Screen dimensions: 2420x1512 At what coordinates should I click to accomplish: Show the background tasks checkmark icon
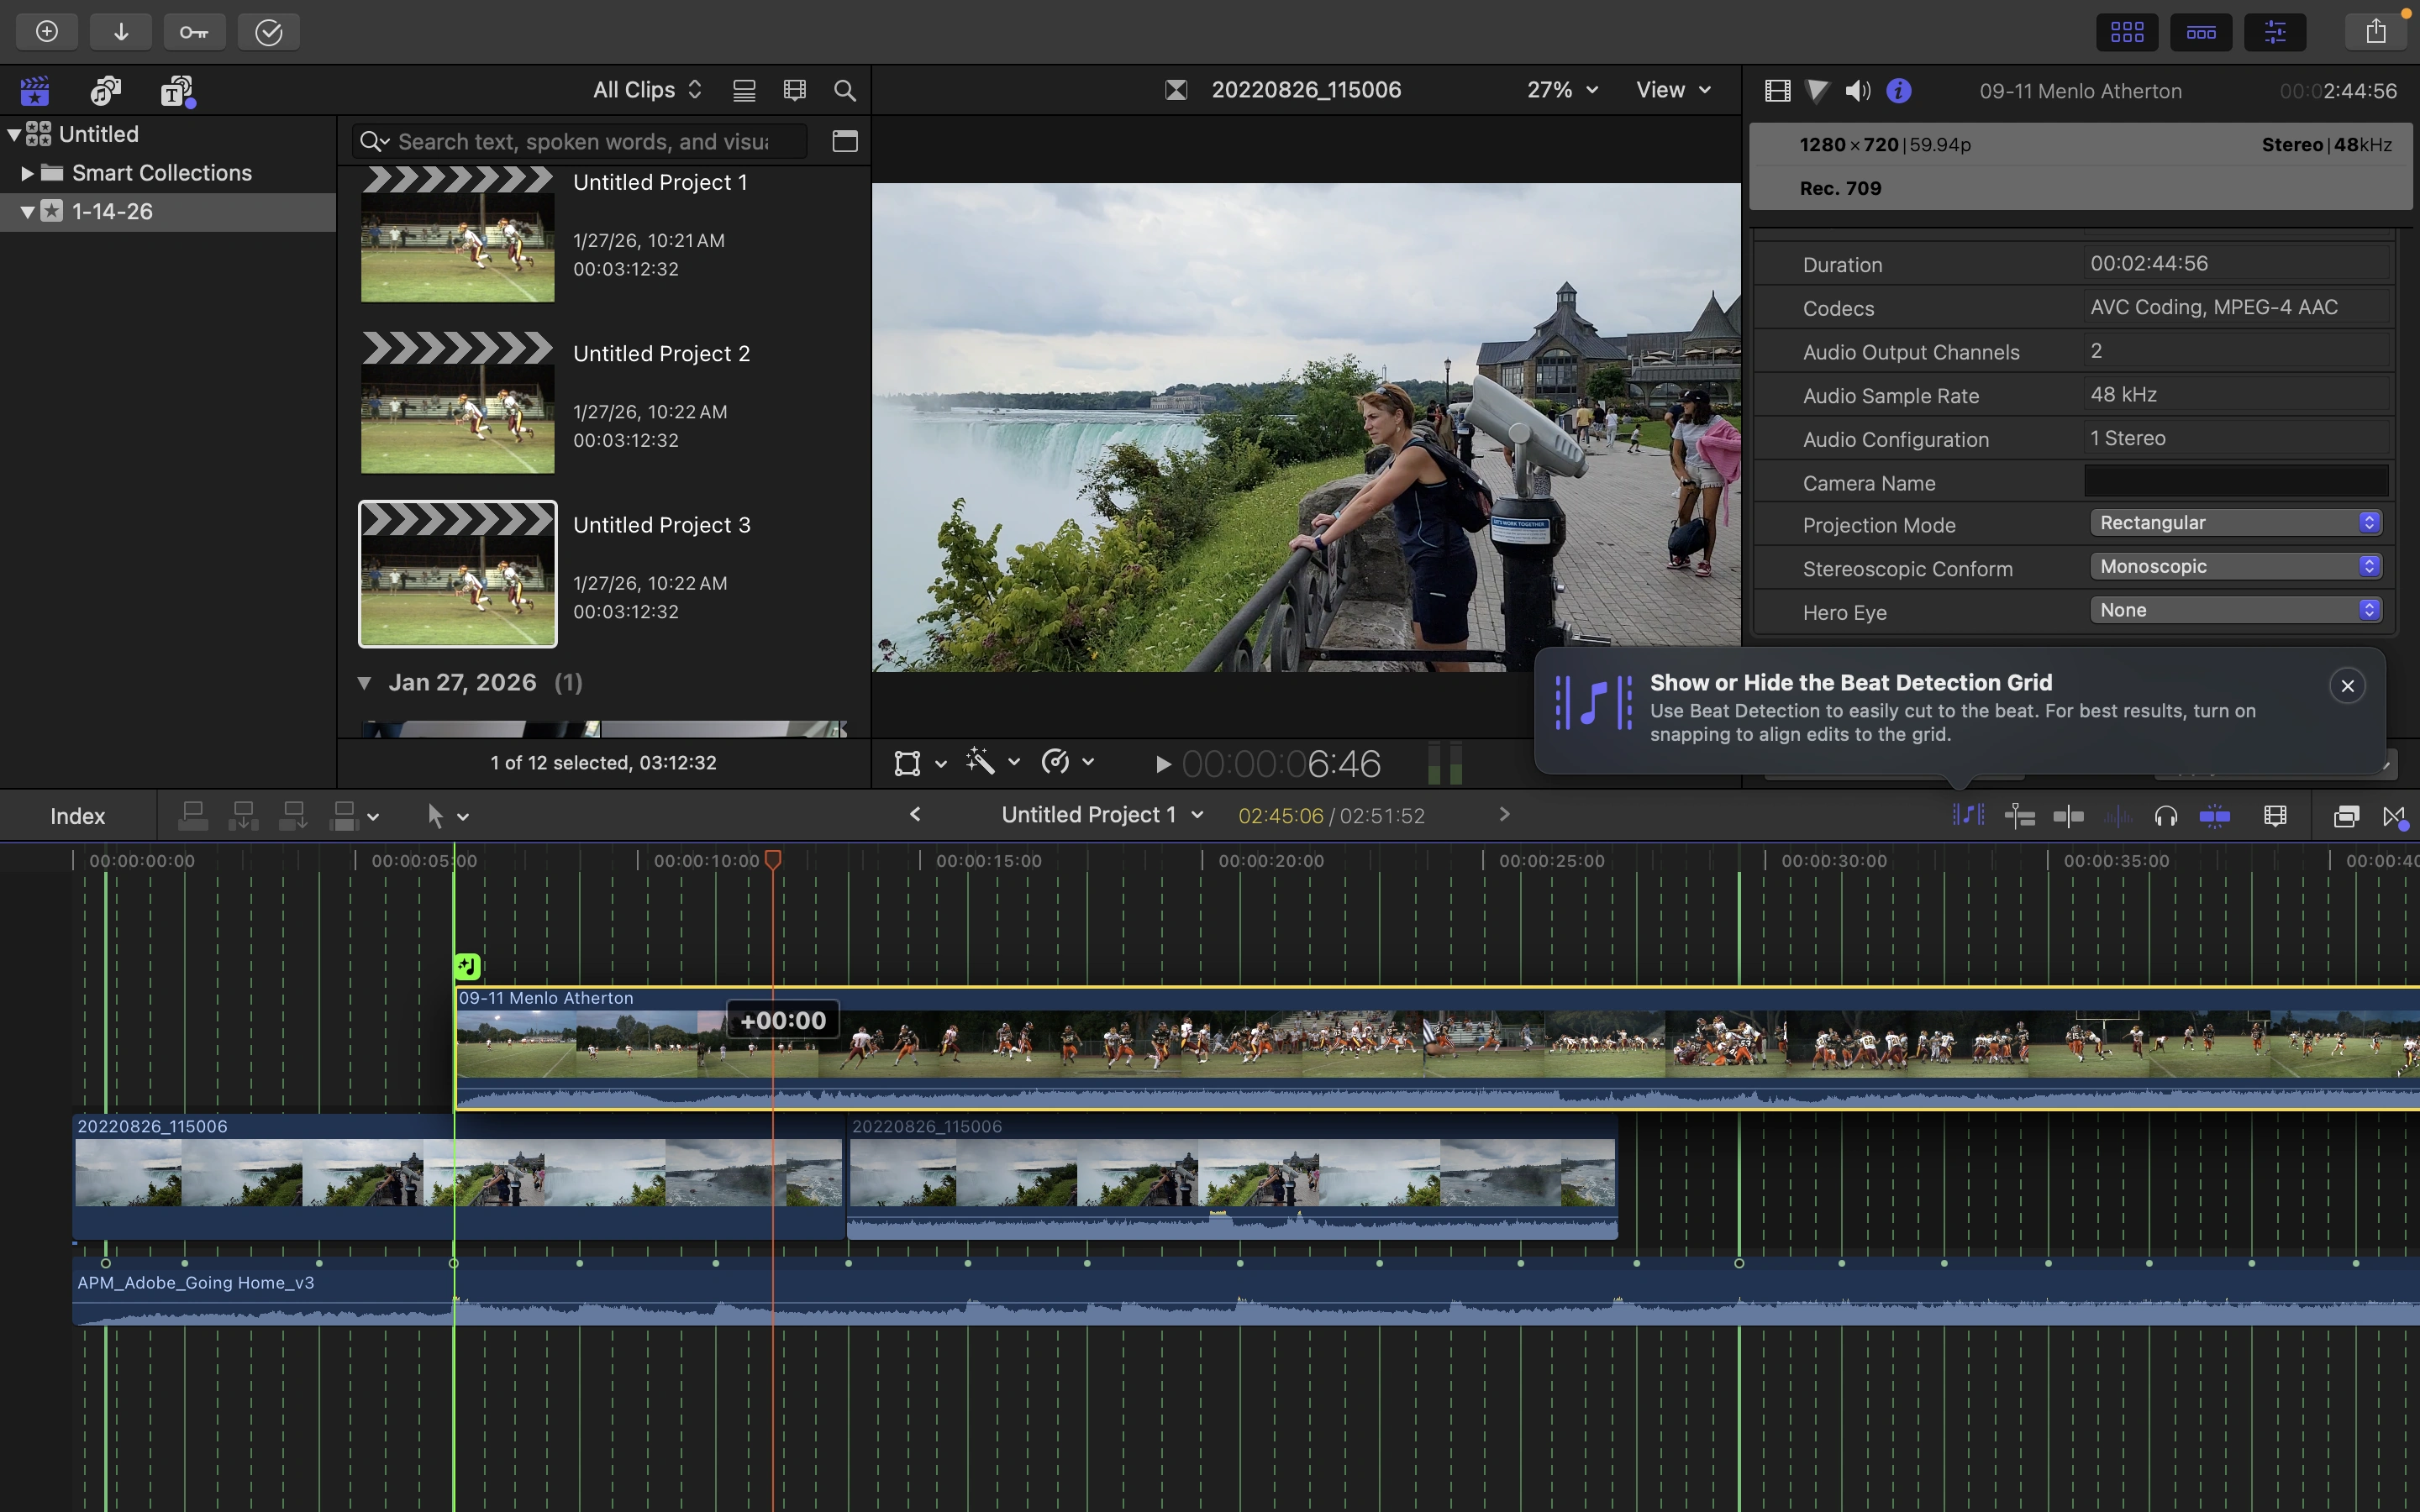click(269, 32)
